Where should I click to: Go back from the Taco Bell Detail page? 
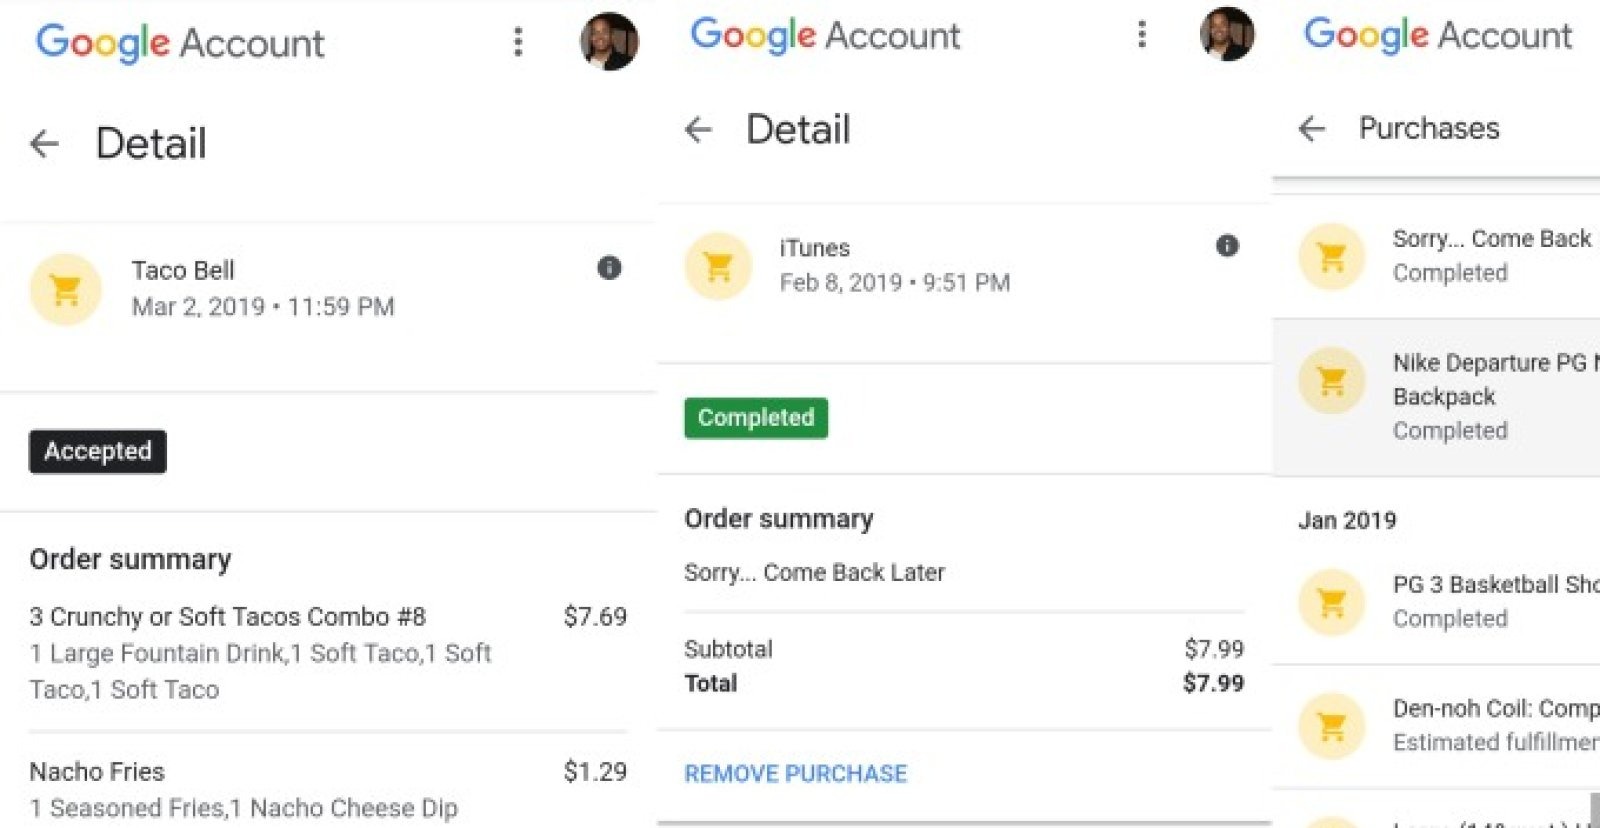pos(44,144)
